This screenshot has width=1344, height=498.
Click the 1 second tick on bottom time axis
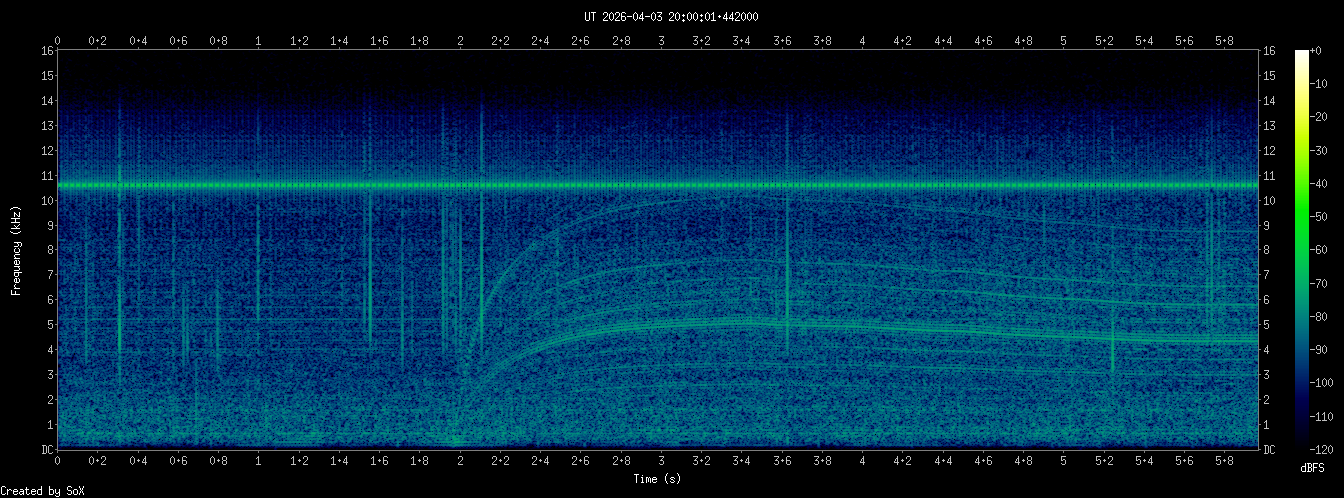[259, 463]
